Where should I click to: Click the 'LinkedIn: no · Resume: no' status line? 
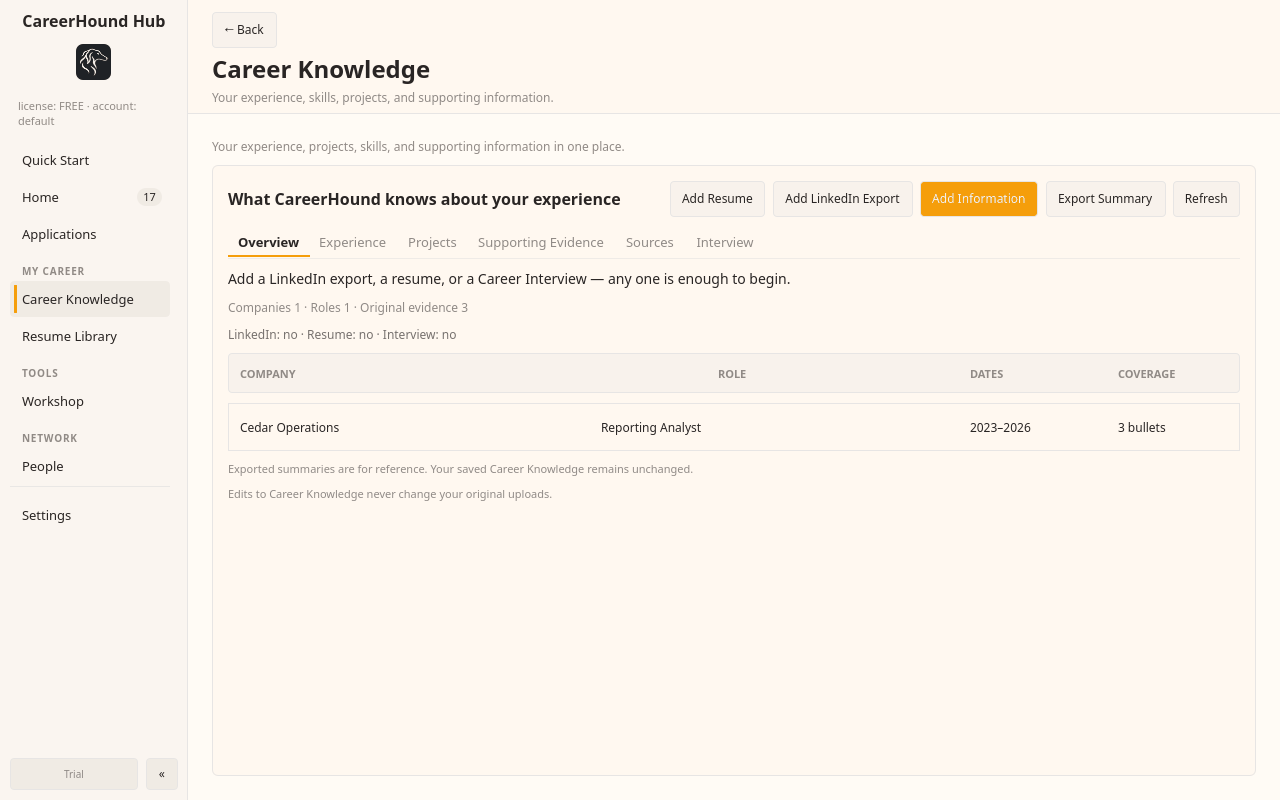point(342,335)
